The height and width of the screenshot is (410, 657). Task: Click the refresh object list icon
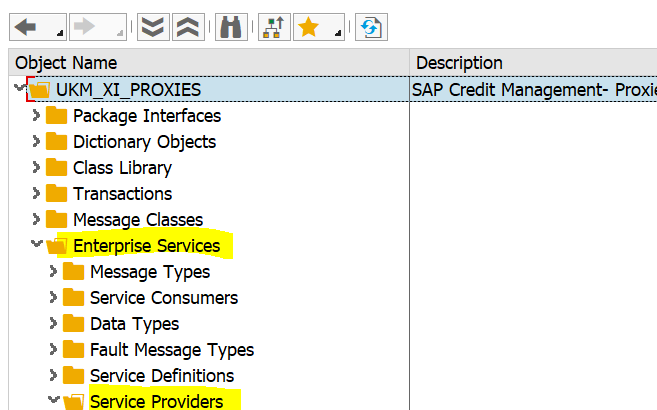pyautogui.click(x=371, y=28)
